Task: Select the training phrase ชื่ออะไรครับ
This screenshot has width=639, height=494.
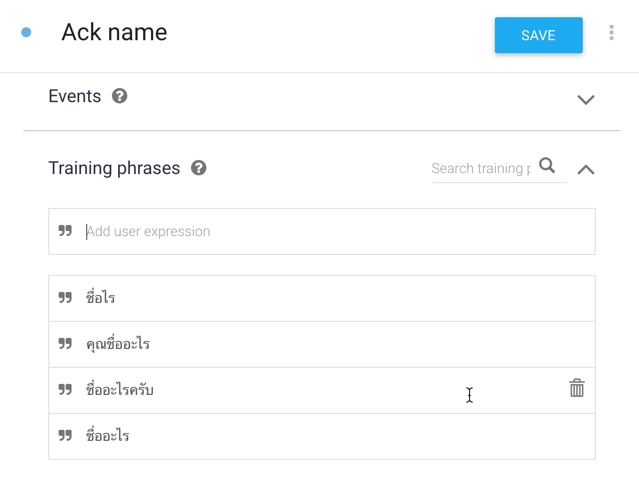Action: pyautogui.click(x=120, y=390)
